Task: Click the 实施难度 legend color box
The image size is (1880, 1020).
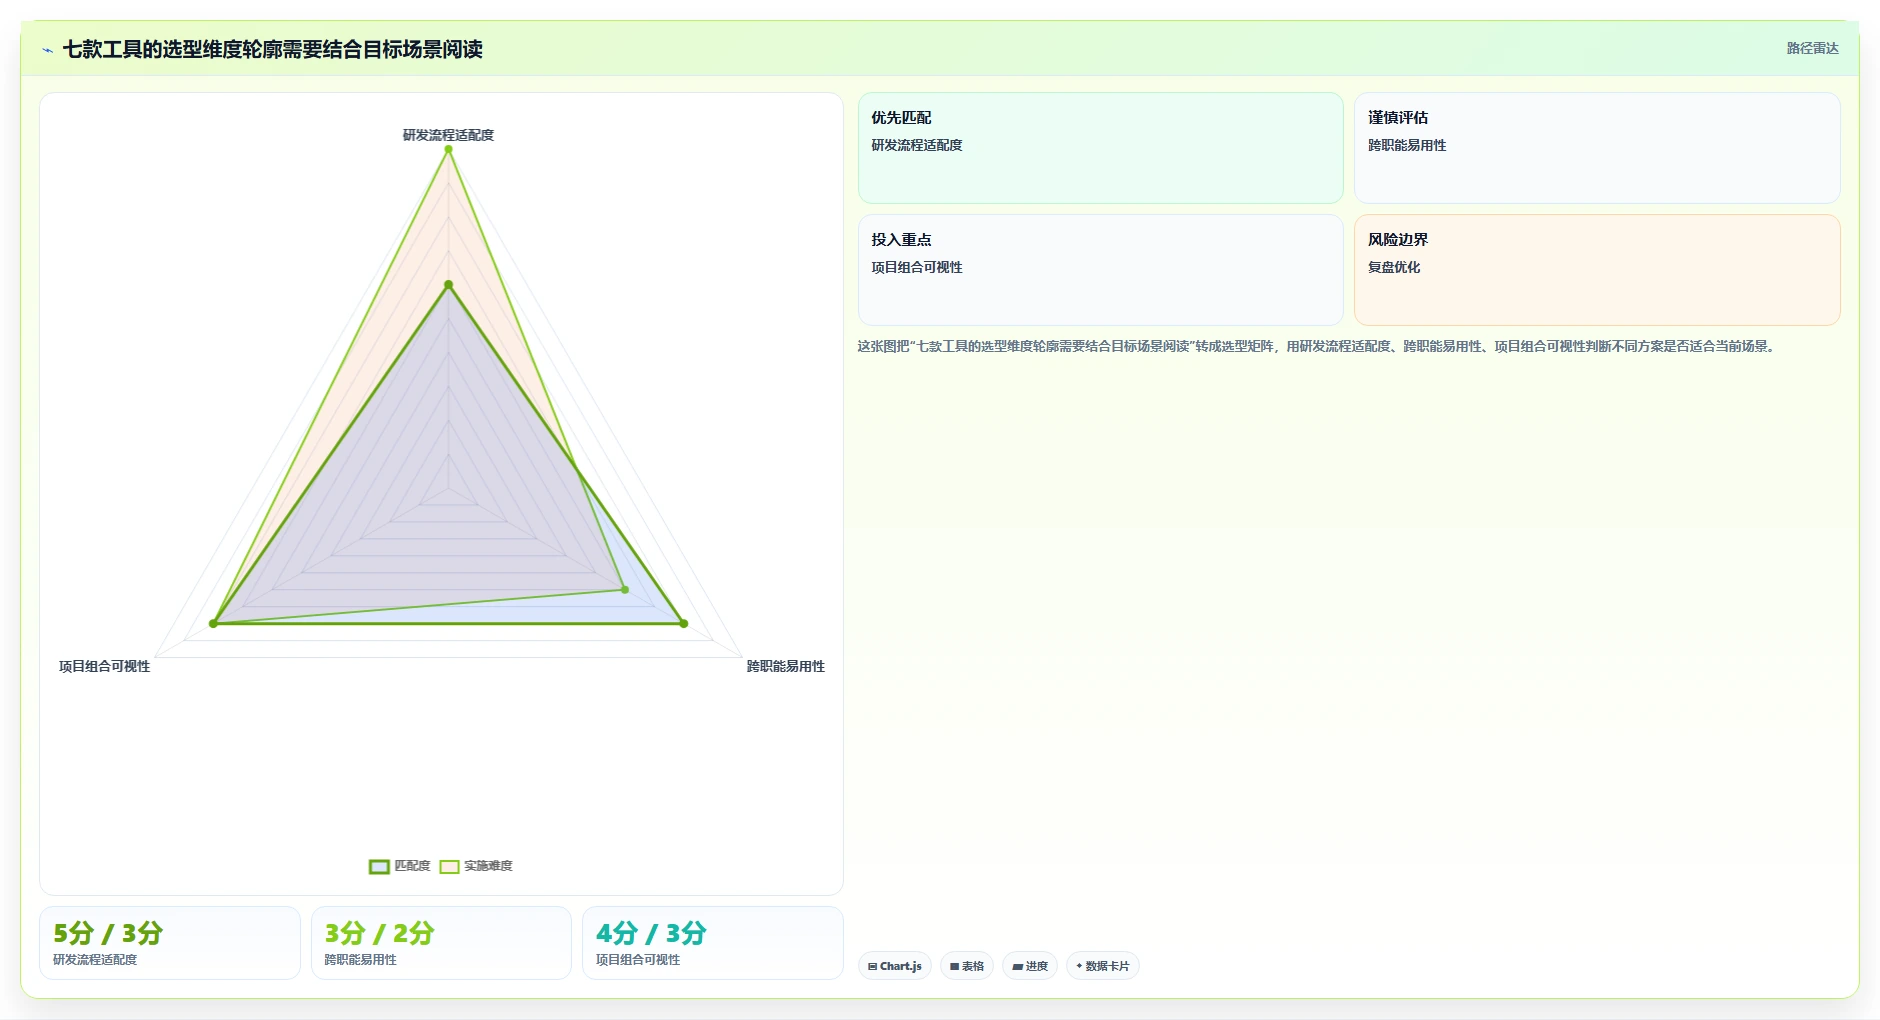Action: [x=449, y=867]
